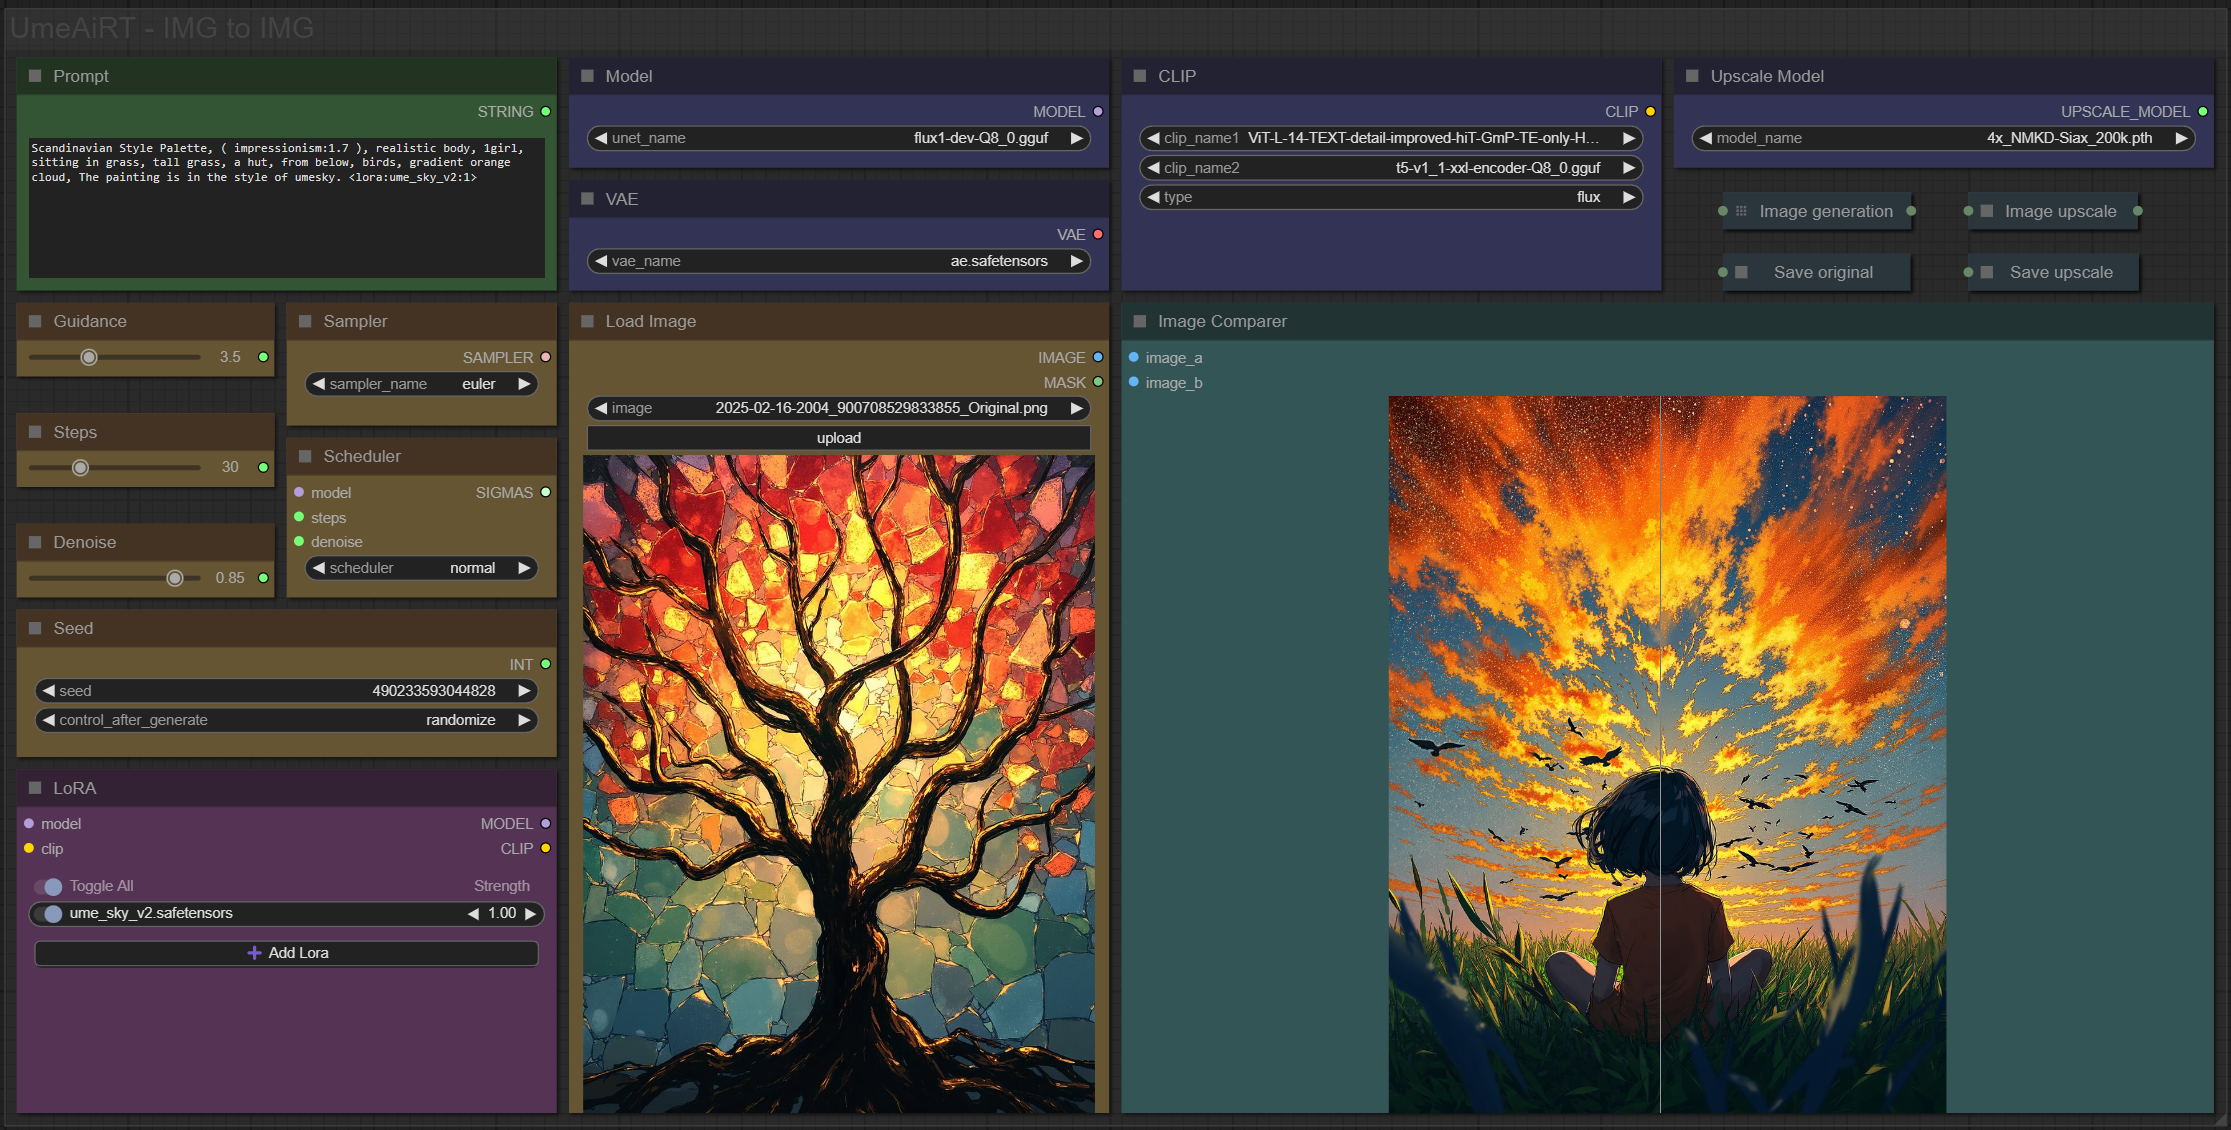Switch the Toggle All LoRA switch
The width and height of the screenshot is (2231, 1130).
click(x=48, y=886)
